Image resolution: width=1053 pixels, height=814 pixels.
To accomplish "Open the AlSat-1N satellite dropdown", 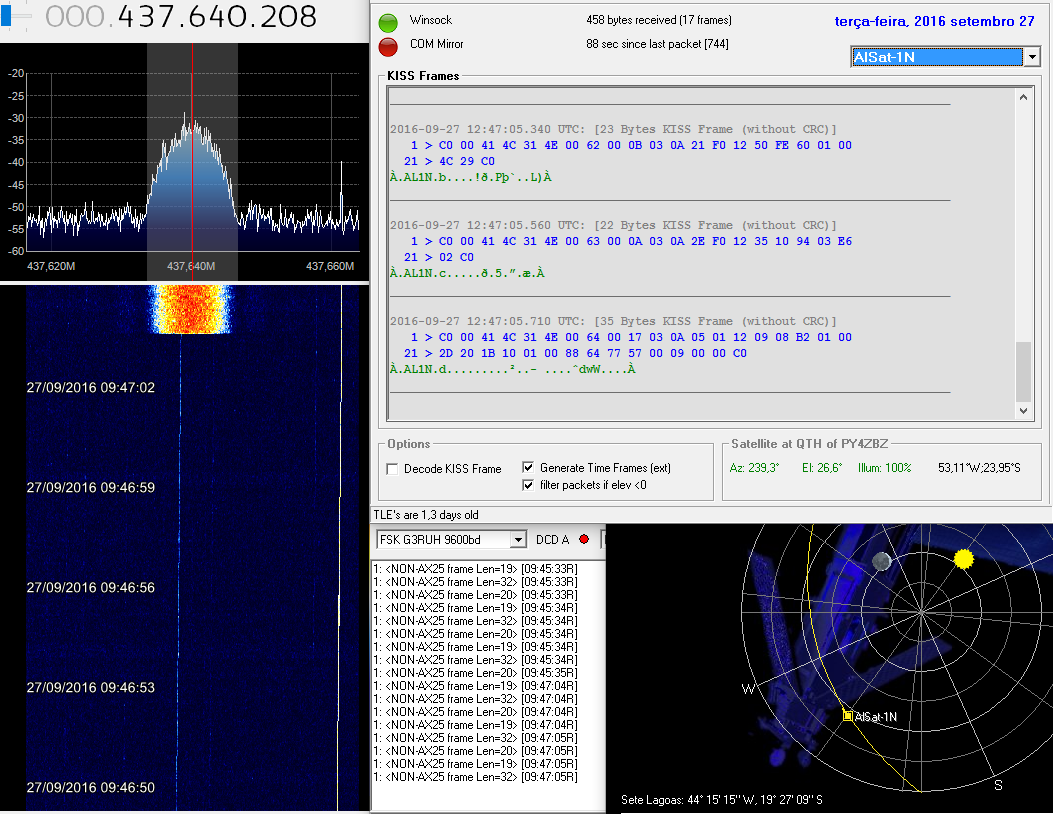I will [1032, 57].
